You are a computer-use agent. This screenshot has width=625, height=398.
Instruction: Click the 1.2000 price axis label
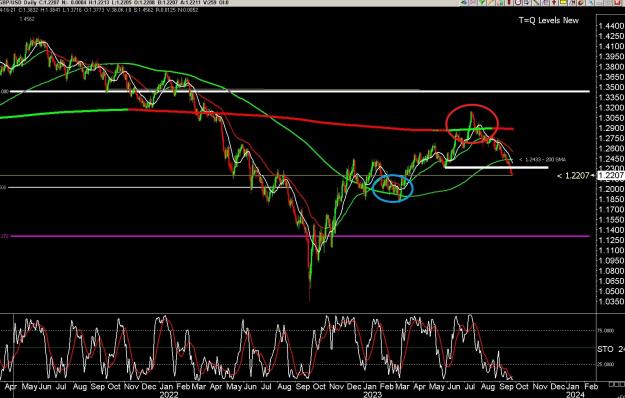coord(611,189)
